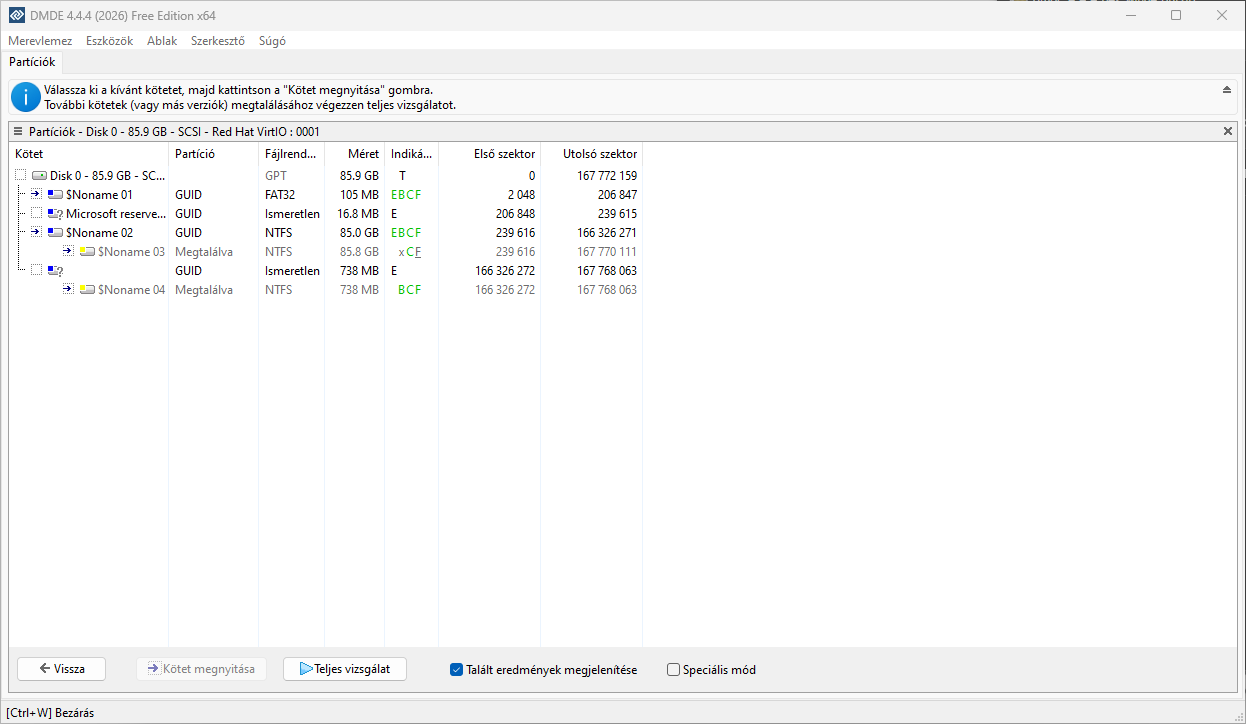This screenshot has width=1246, height=724.
Task: Click the 2 048 first sector value
Action: 521,195
